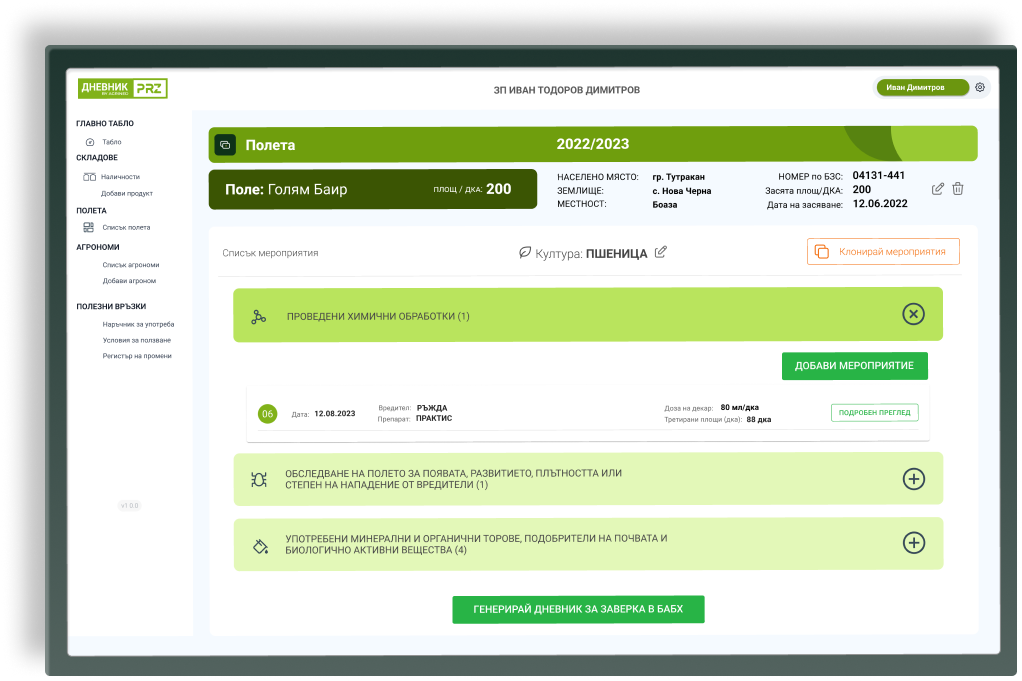Click the Наличности warehouse icon
1022x681 pixels.
click(x=89, y=177)
